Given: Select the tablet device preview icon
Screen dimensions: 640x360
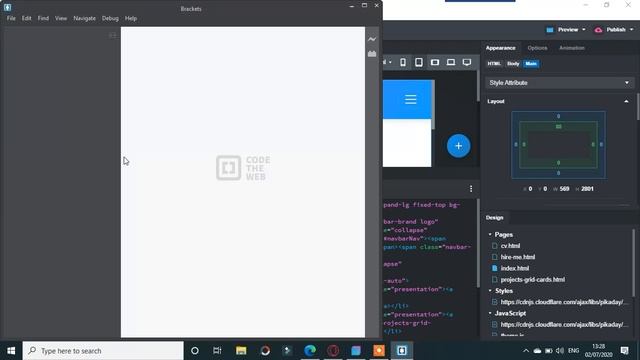Looking at the screenshot, I should (419, 62).
